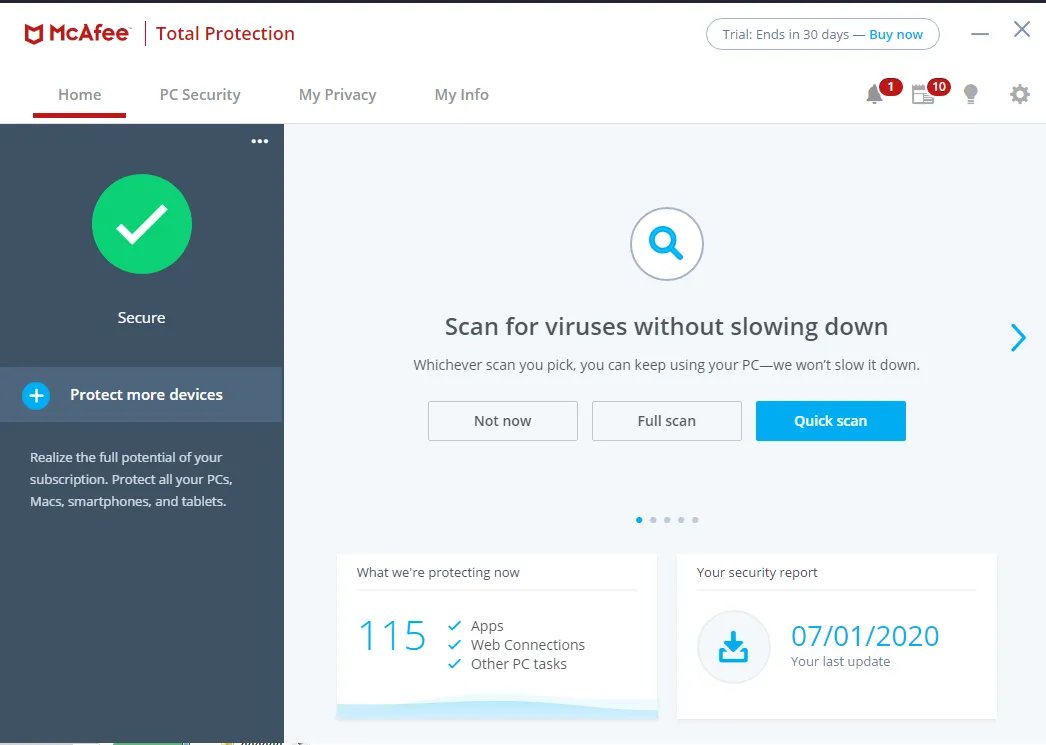Open the calendar icon with badge 10
The image size is (1046, 745).
tap(923, 95)
